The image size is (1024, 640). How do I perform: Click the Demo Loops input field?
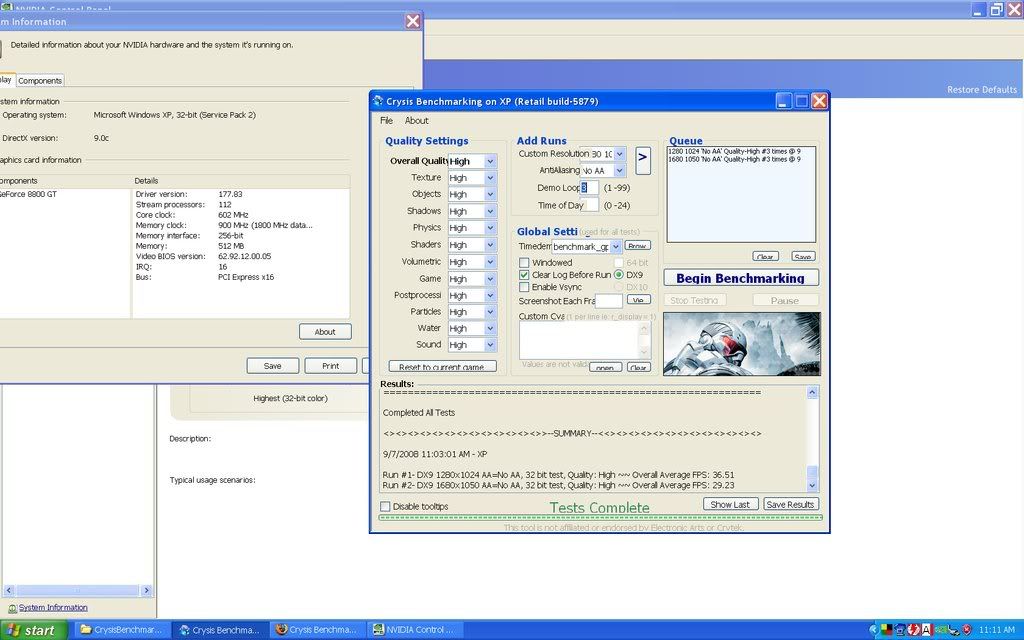[x=589, y=187]
